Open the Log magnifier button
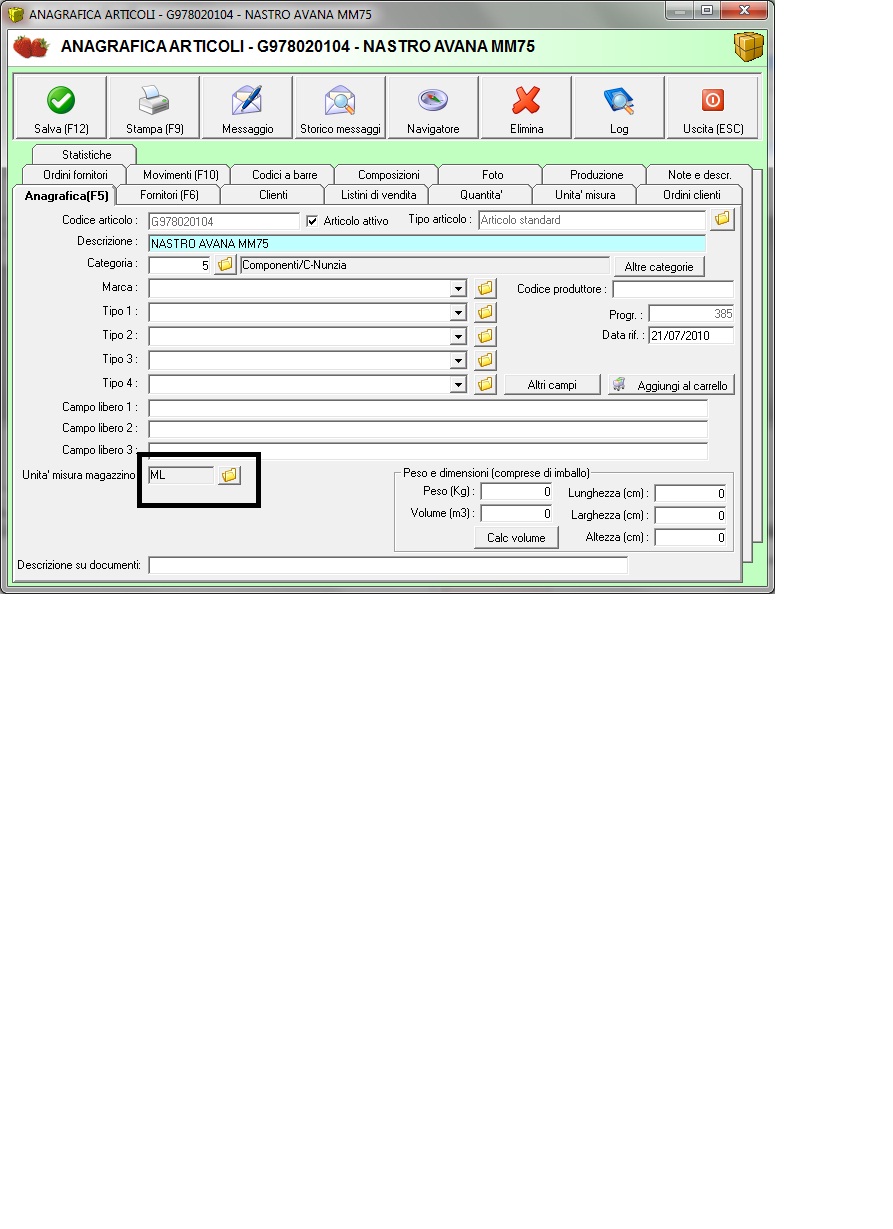893x1229 pixels. pos(619,108)
